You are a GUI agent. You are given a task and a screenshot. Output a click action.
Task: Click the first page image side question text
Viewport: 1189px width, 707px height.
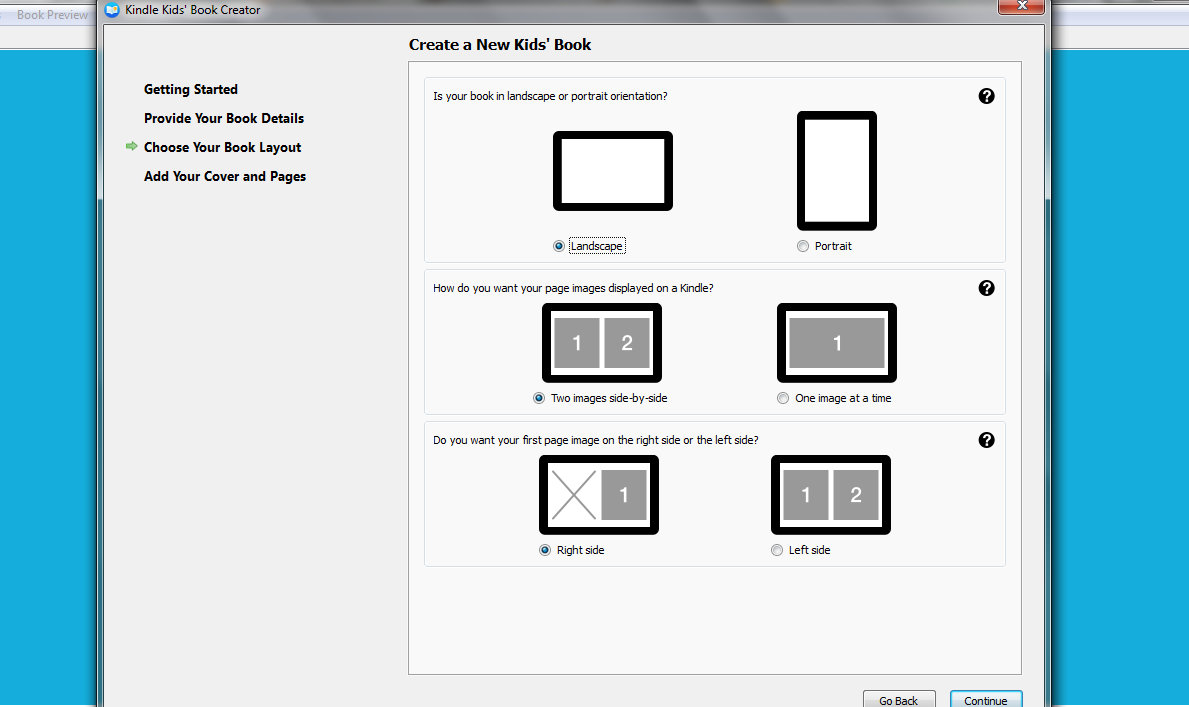(x=596, y=440)
